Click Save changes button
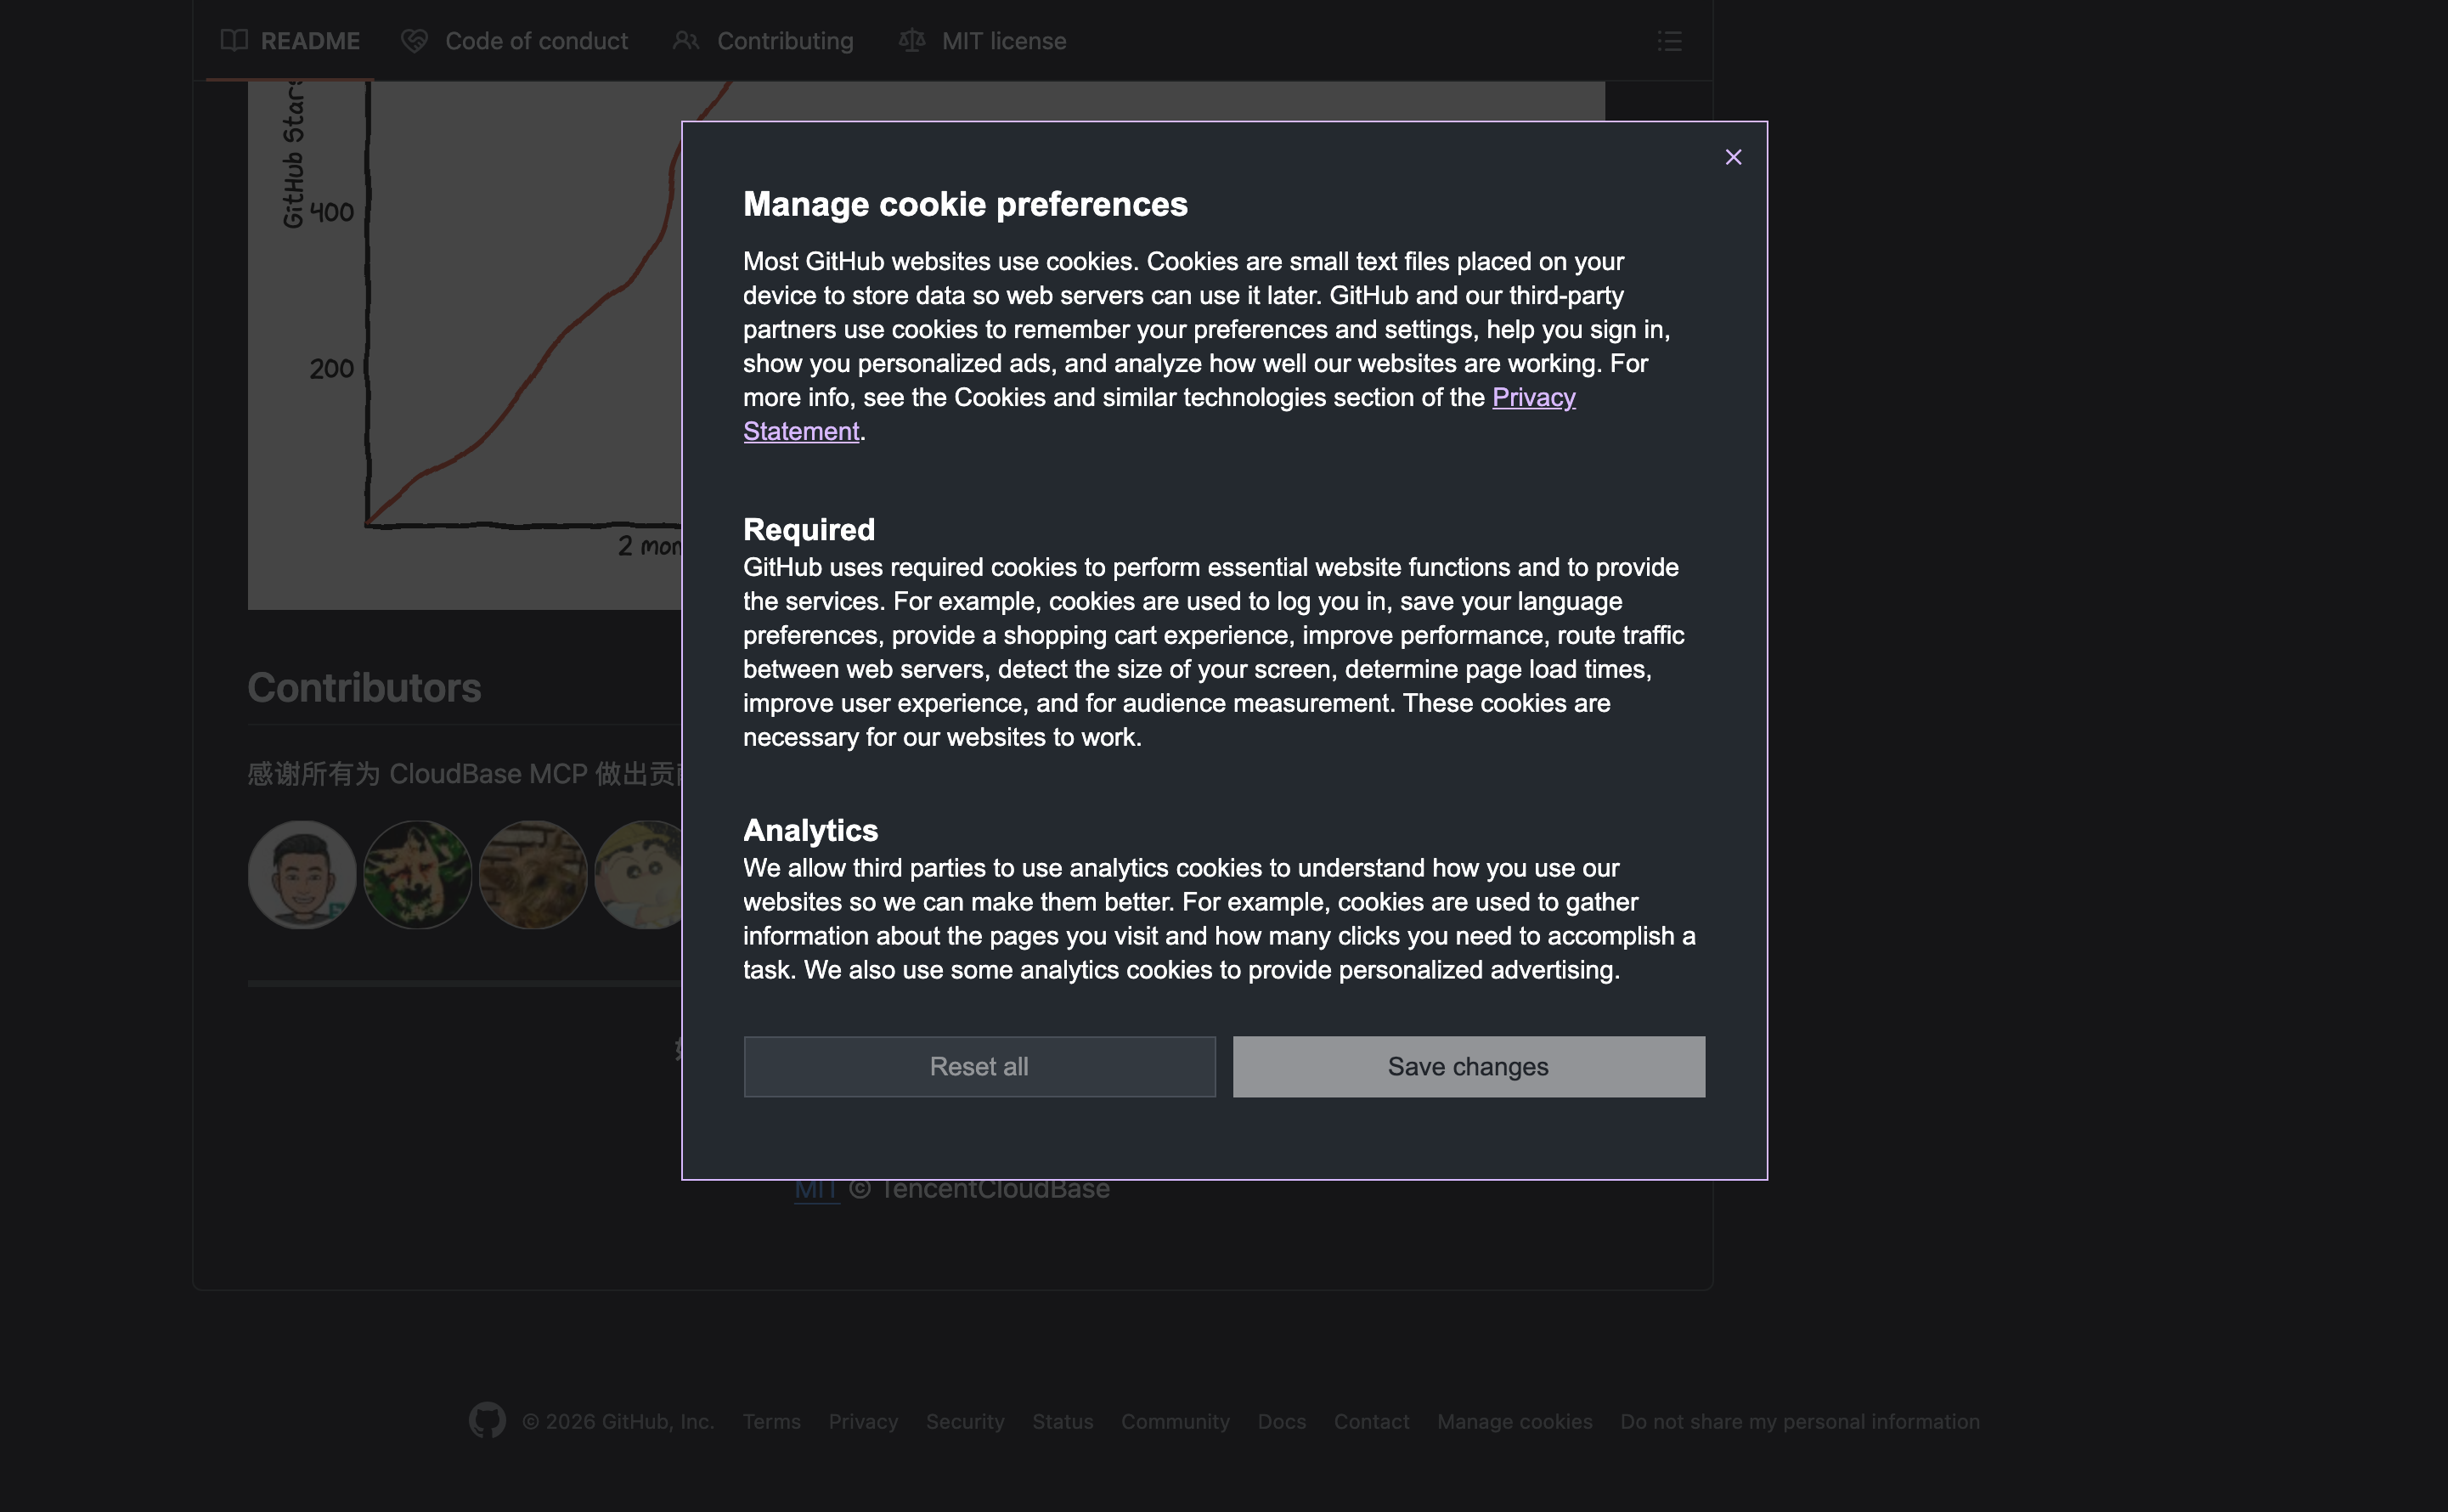Image resolution: width=2448 pixels, height=1512 pixels. [x=1468, y=1066]
